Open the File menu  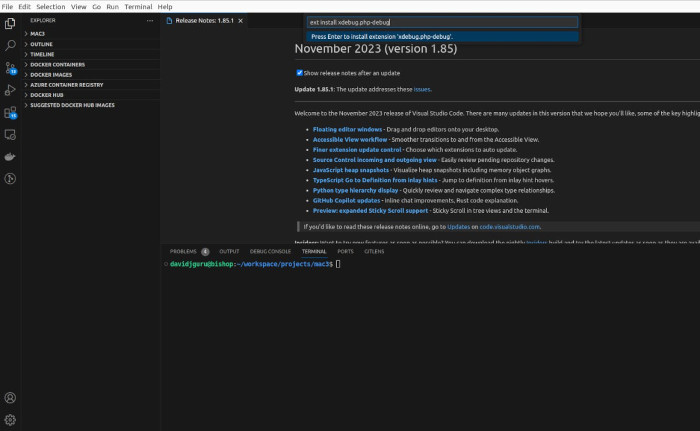coord(7,7)
